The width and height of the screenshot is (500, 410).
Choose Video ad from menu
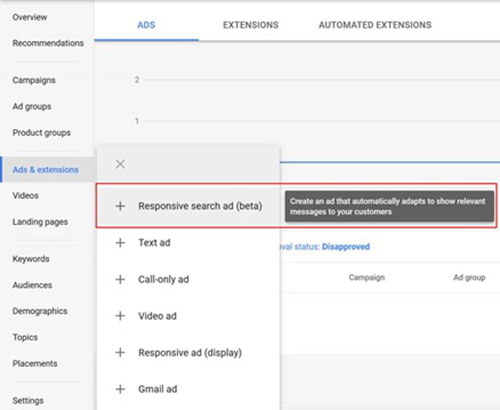click(188, 316)
